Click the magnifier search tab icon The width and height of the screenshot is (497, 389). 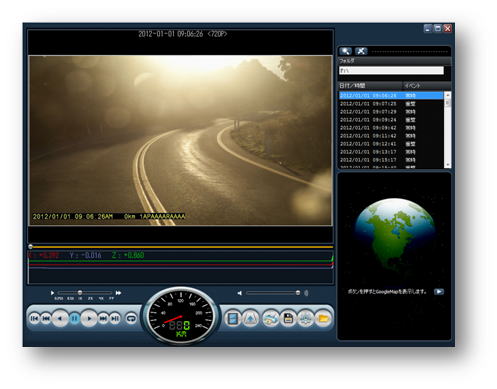345,51
